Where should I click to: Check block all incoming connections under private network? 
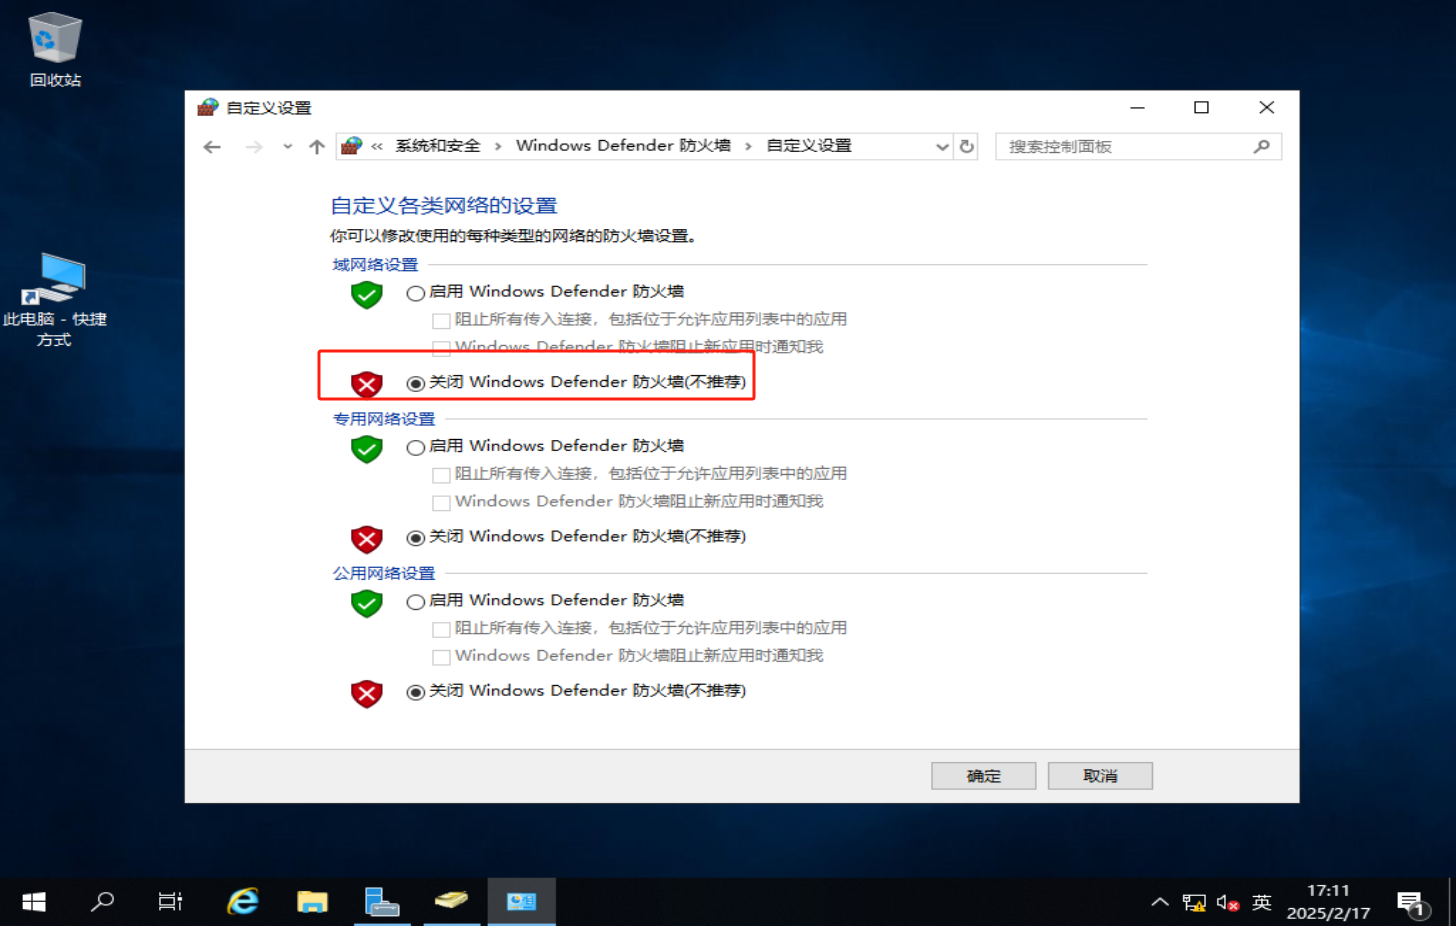tap(441, 475)
